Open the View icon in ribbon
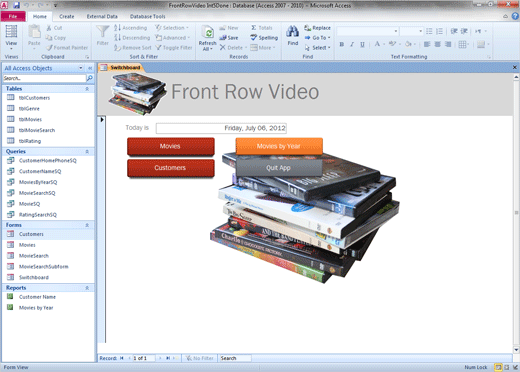The height and width of the screenshot is (372, 520). 11,32
